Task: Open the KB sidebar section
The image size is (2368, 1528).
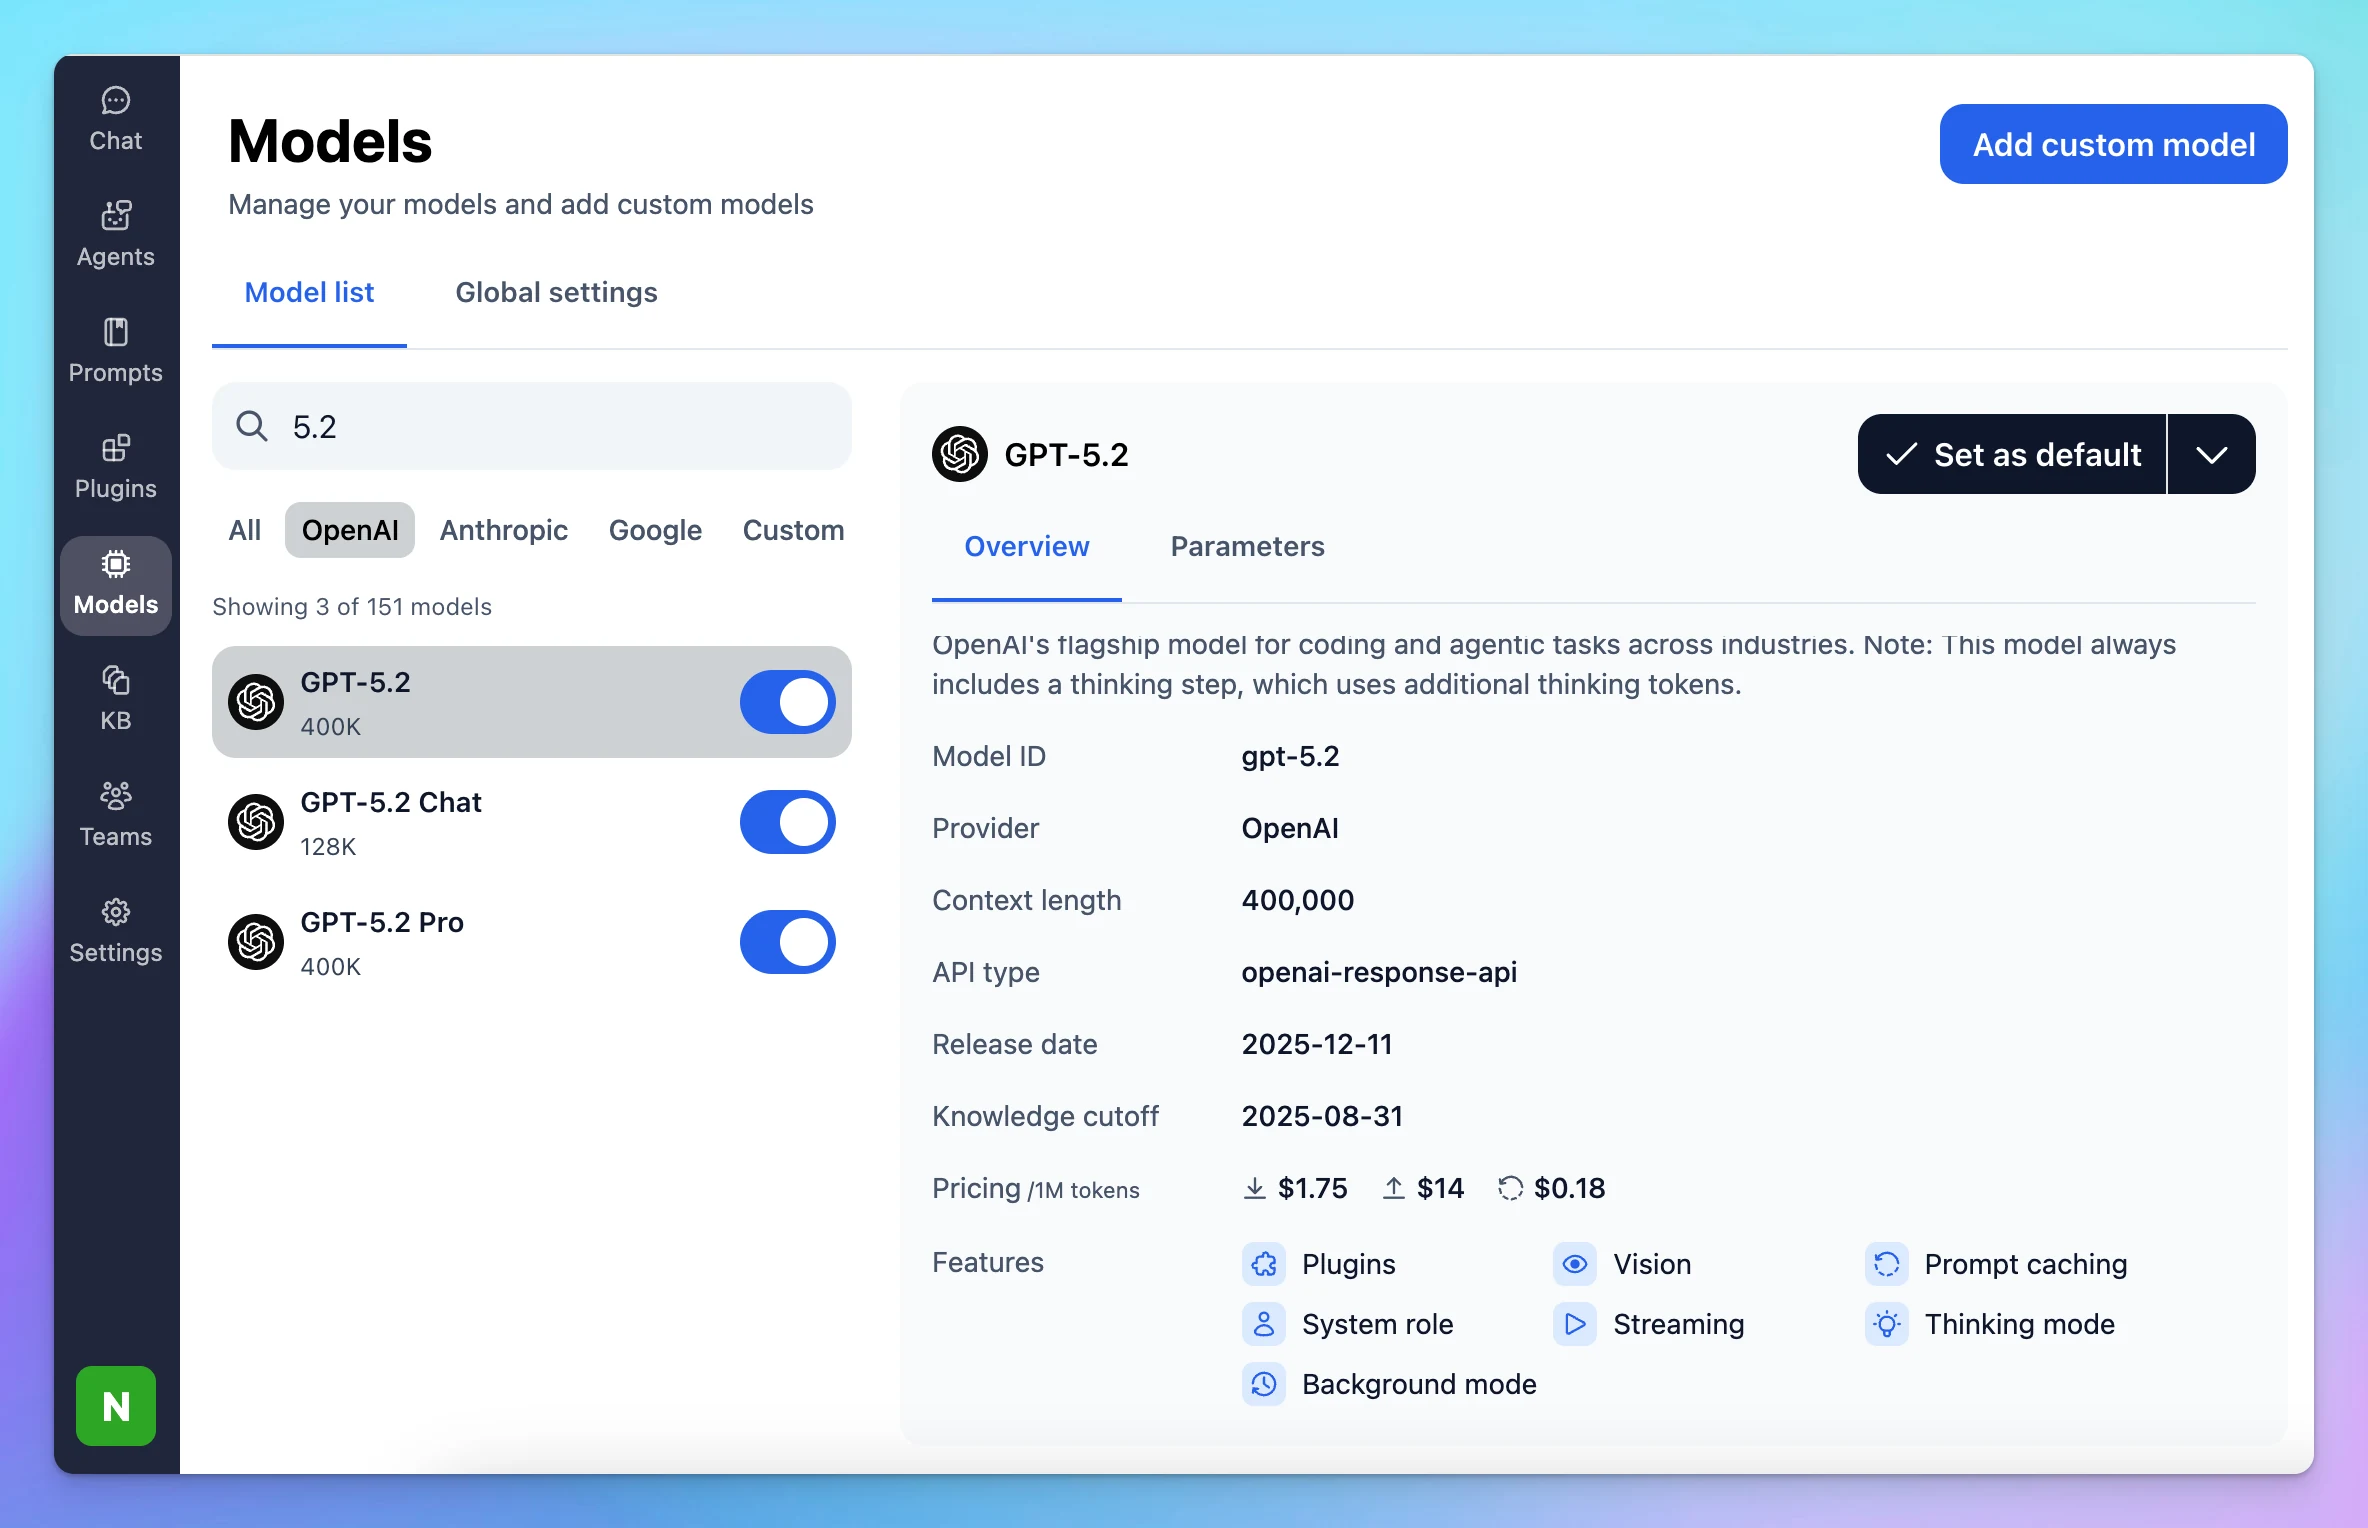Action: coord(116,699)
